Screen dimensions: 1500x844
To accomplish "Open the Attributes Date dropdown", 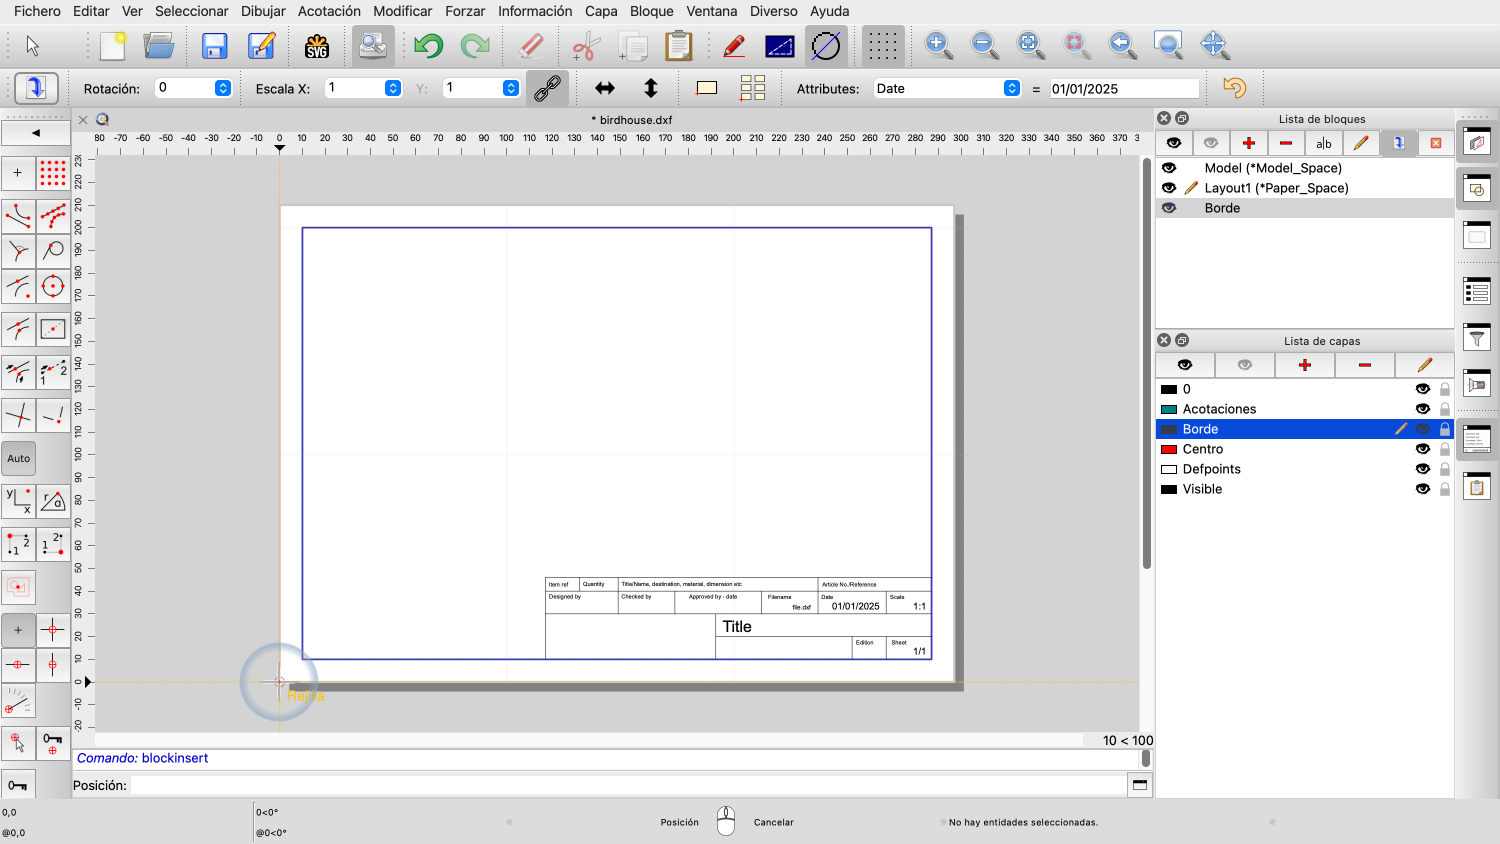I will [1011, 88].
